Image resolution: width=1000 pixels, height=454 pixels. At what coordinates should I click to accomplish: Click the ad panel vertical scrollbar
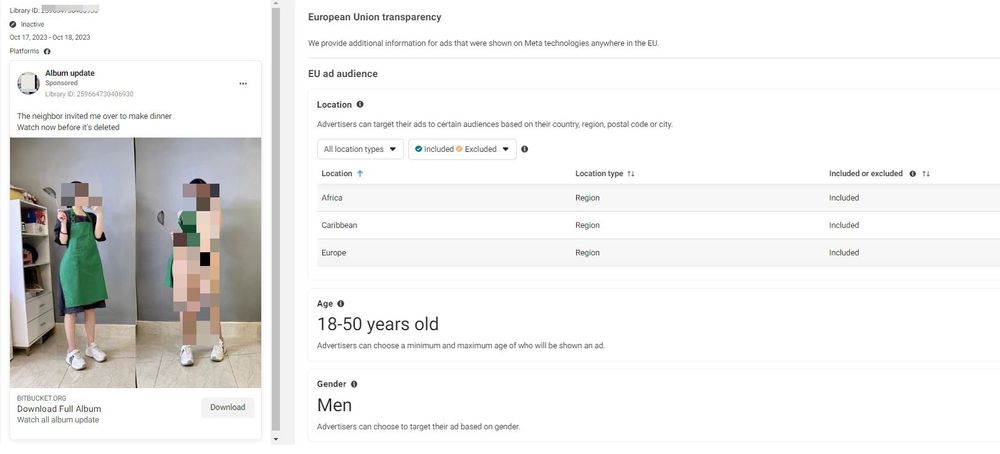pyautogui.click(x=276, y=220)
